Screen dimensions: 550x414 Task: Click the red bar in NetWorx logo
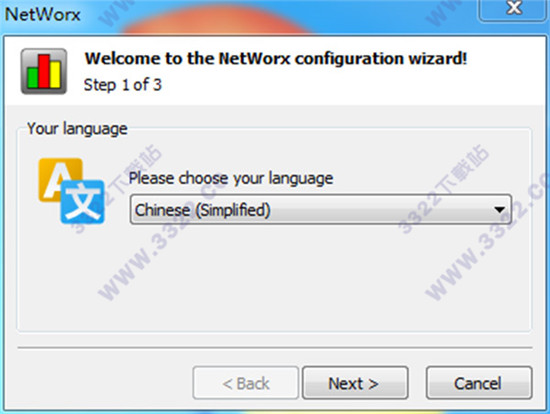click(44, 71)
